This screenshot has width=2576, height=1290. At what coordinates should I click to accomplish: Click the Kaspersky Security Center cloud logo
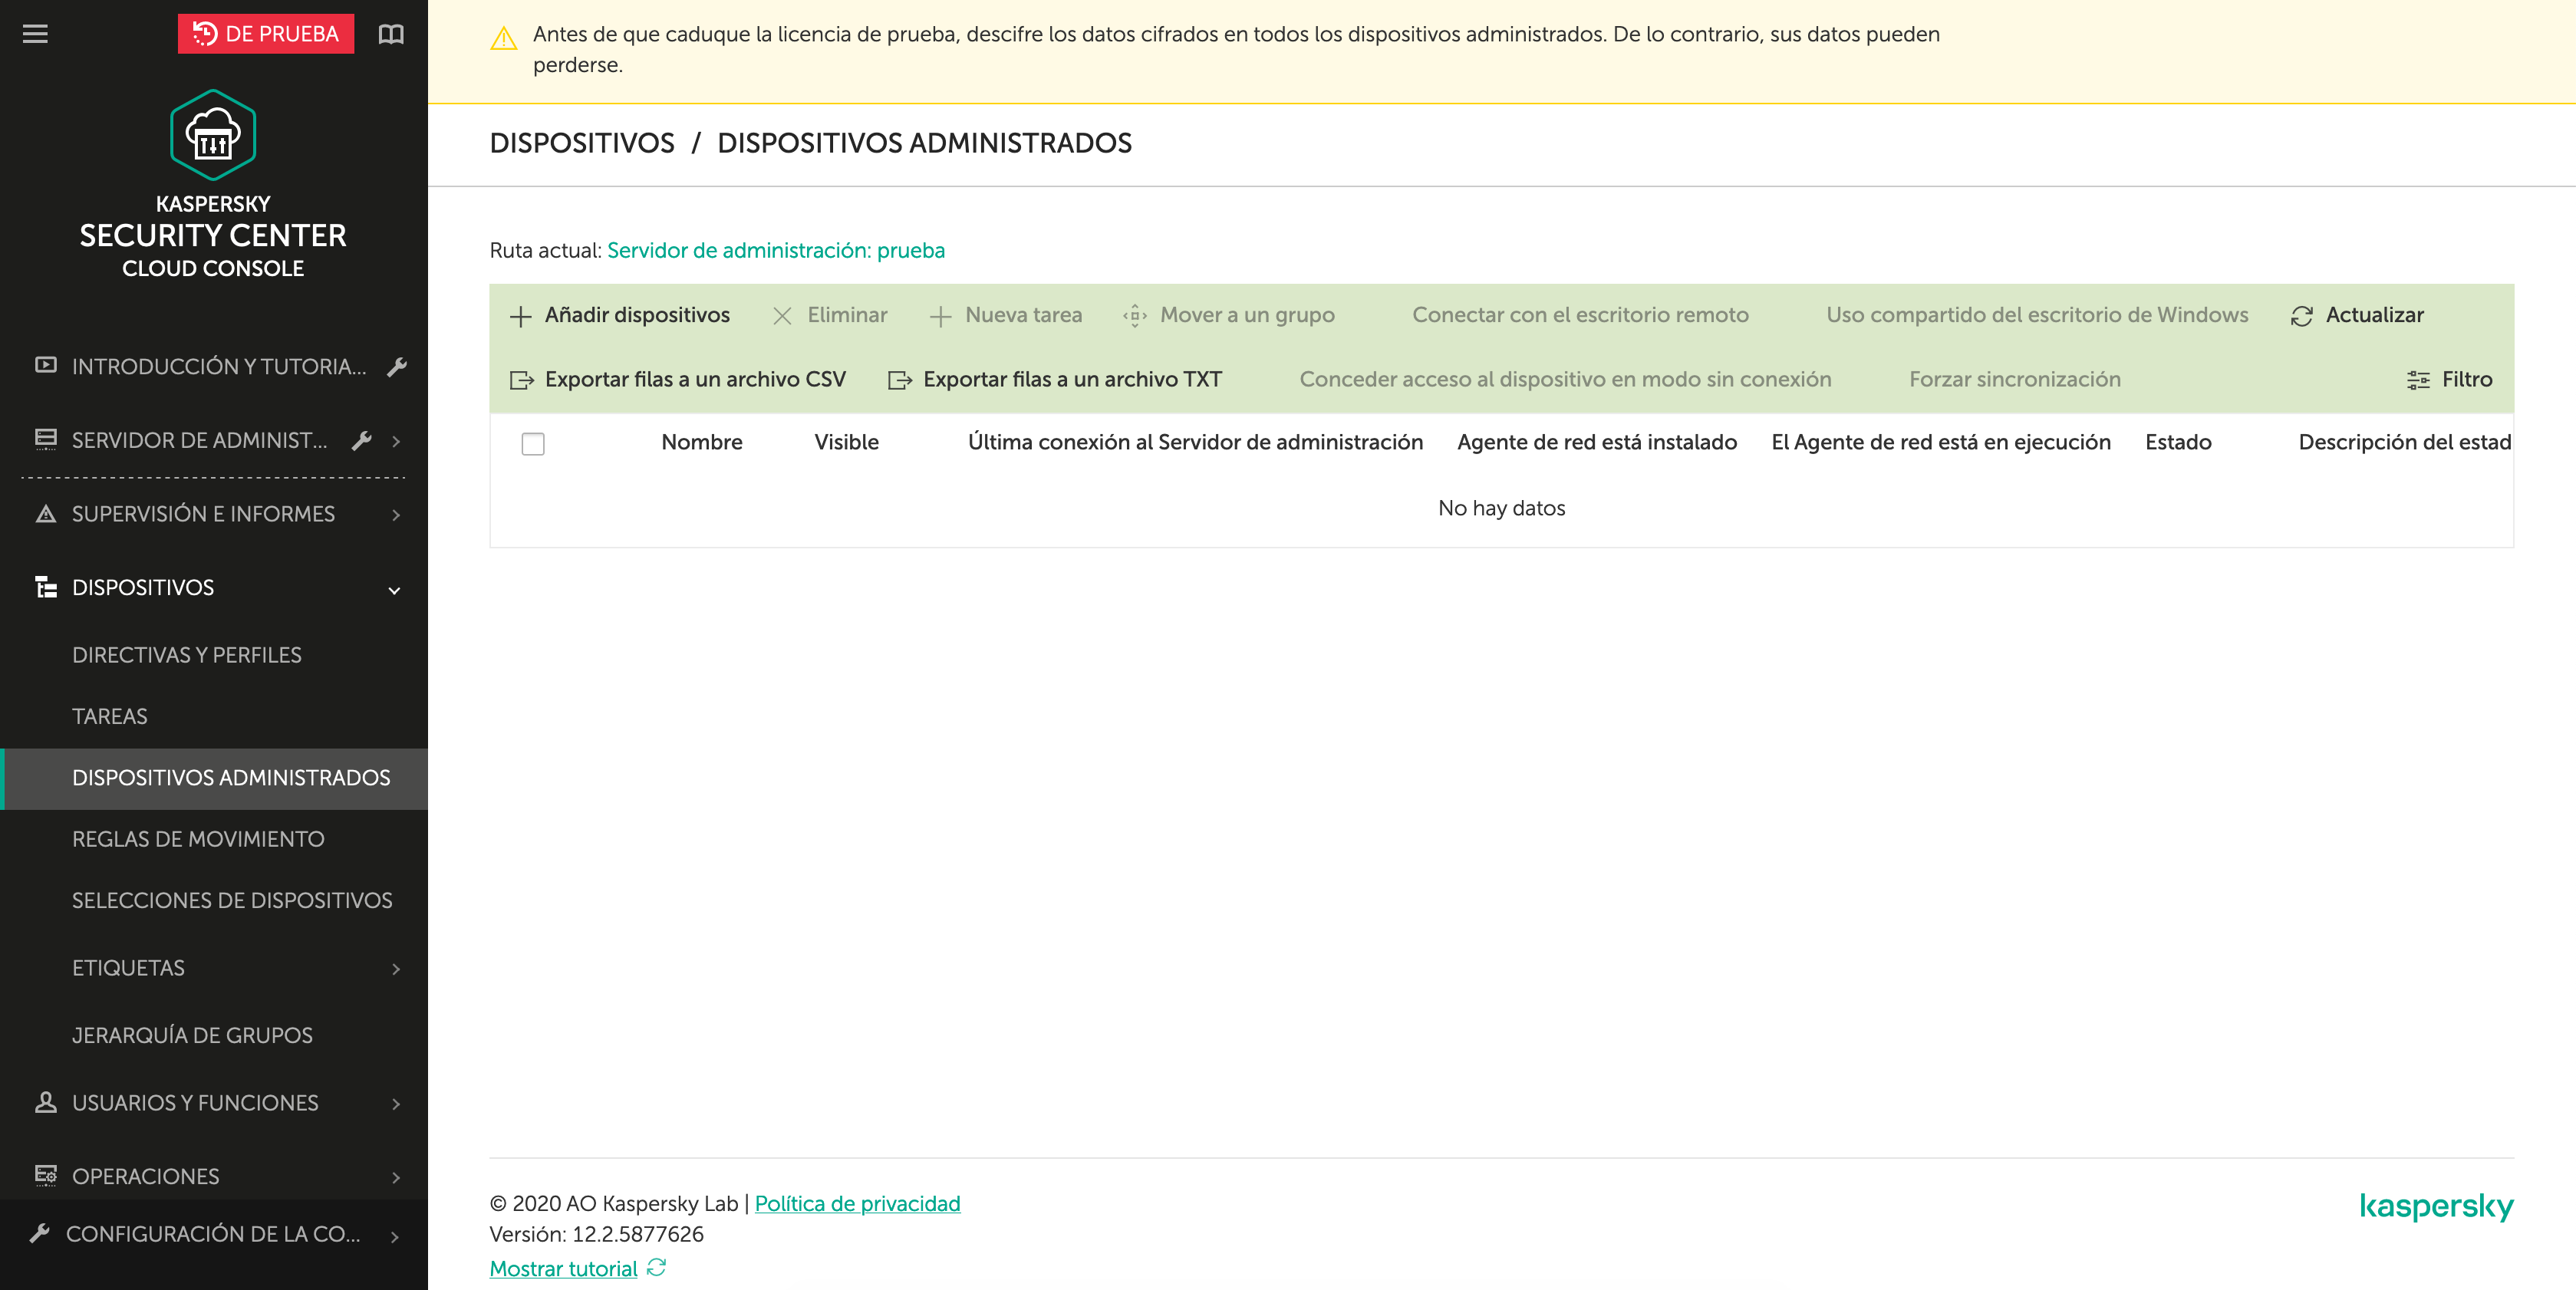click(x=213, y=135)
